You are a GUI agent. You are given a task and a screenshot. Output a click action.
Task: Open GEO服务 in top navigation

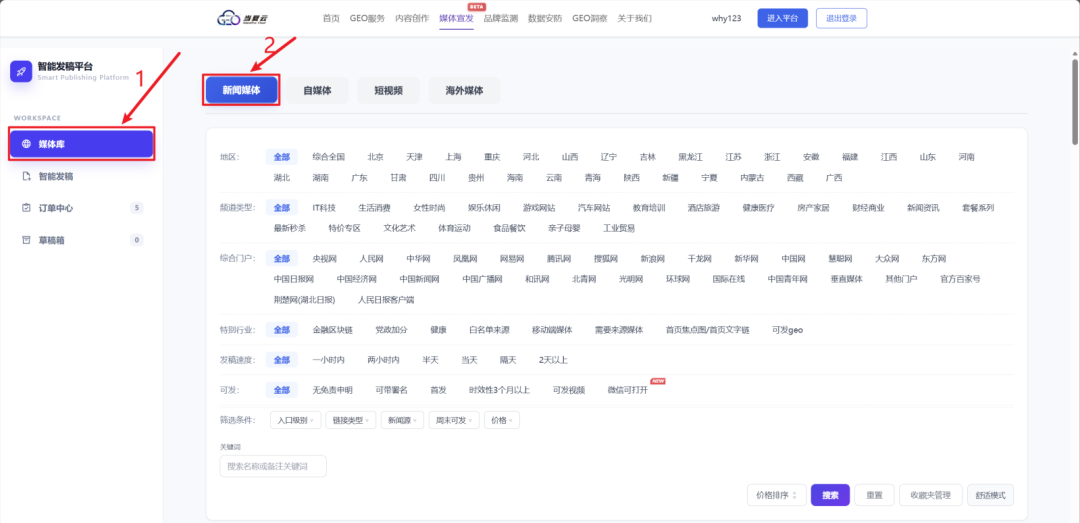tap(367, 19)
